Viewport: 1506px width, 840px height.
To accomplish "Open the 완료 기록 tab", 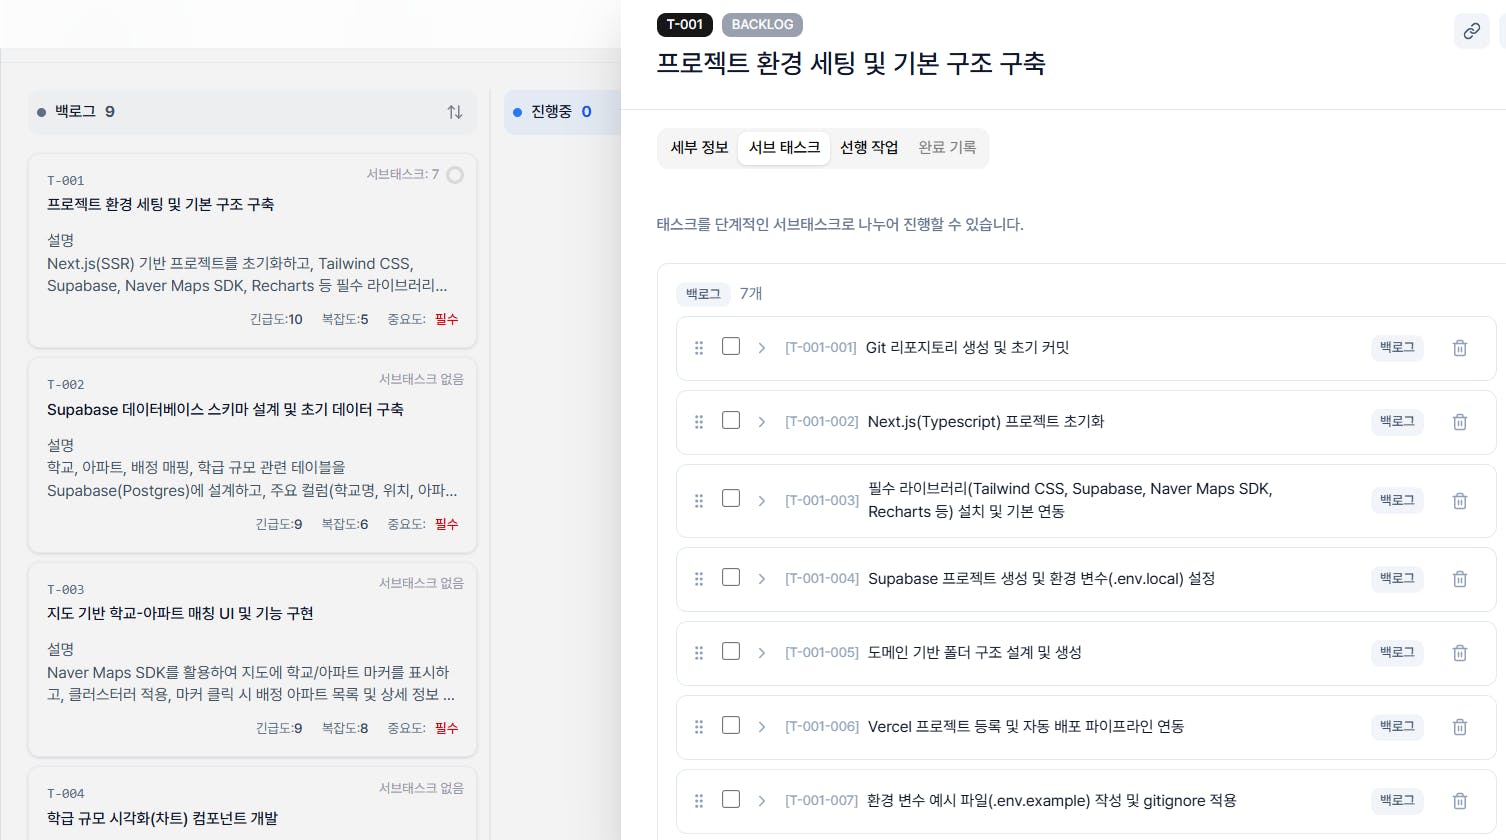I will click(x=946, y=147).
